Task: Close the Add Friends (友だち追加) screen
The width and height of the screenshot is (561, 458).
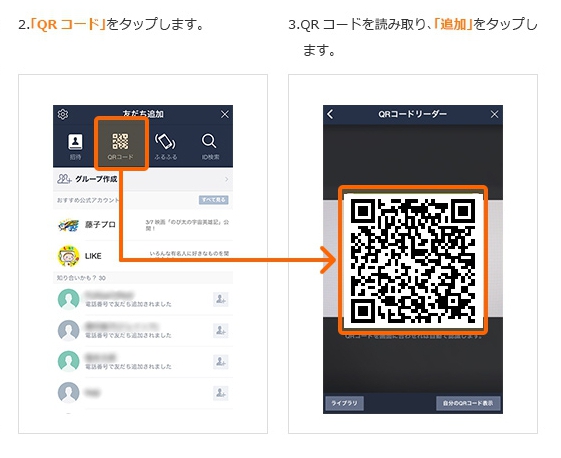Action: 225,114
